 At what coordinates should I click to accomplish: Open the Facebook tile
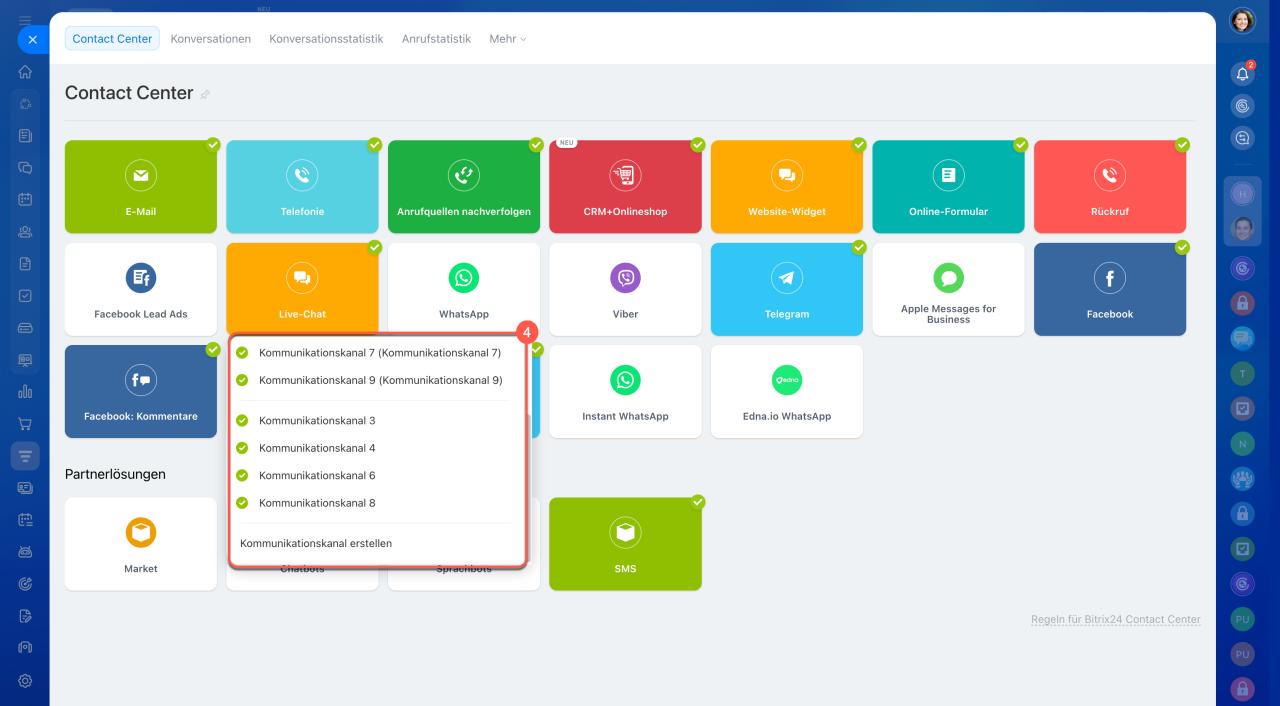1110,289
